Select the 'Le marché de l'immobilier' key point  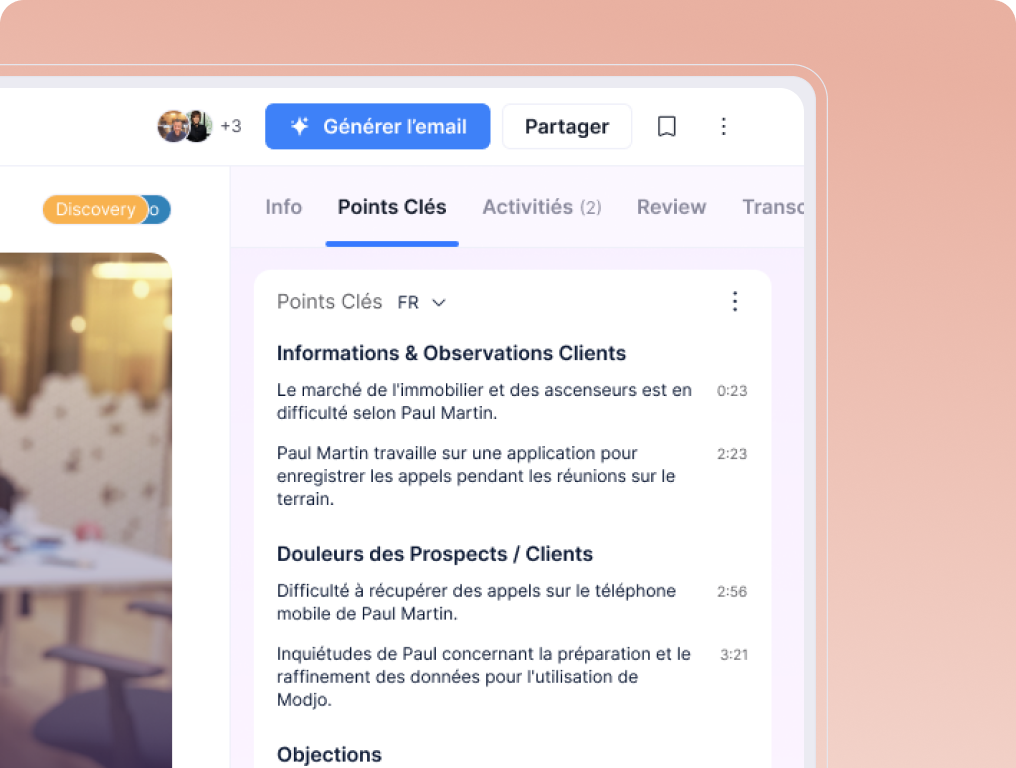point(484,401)
